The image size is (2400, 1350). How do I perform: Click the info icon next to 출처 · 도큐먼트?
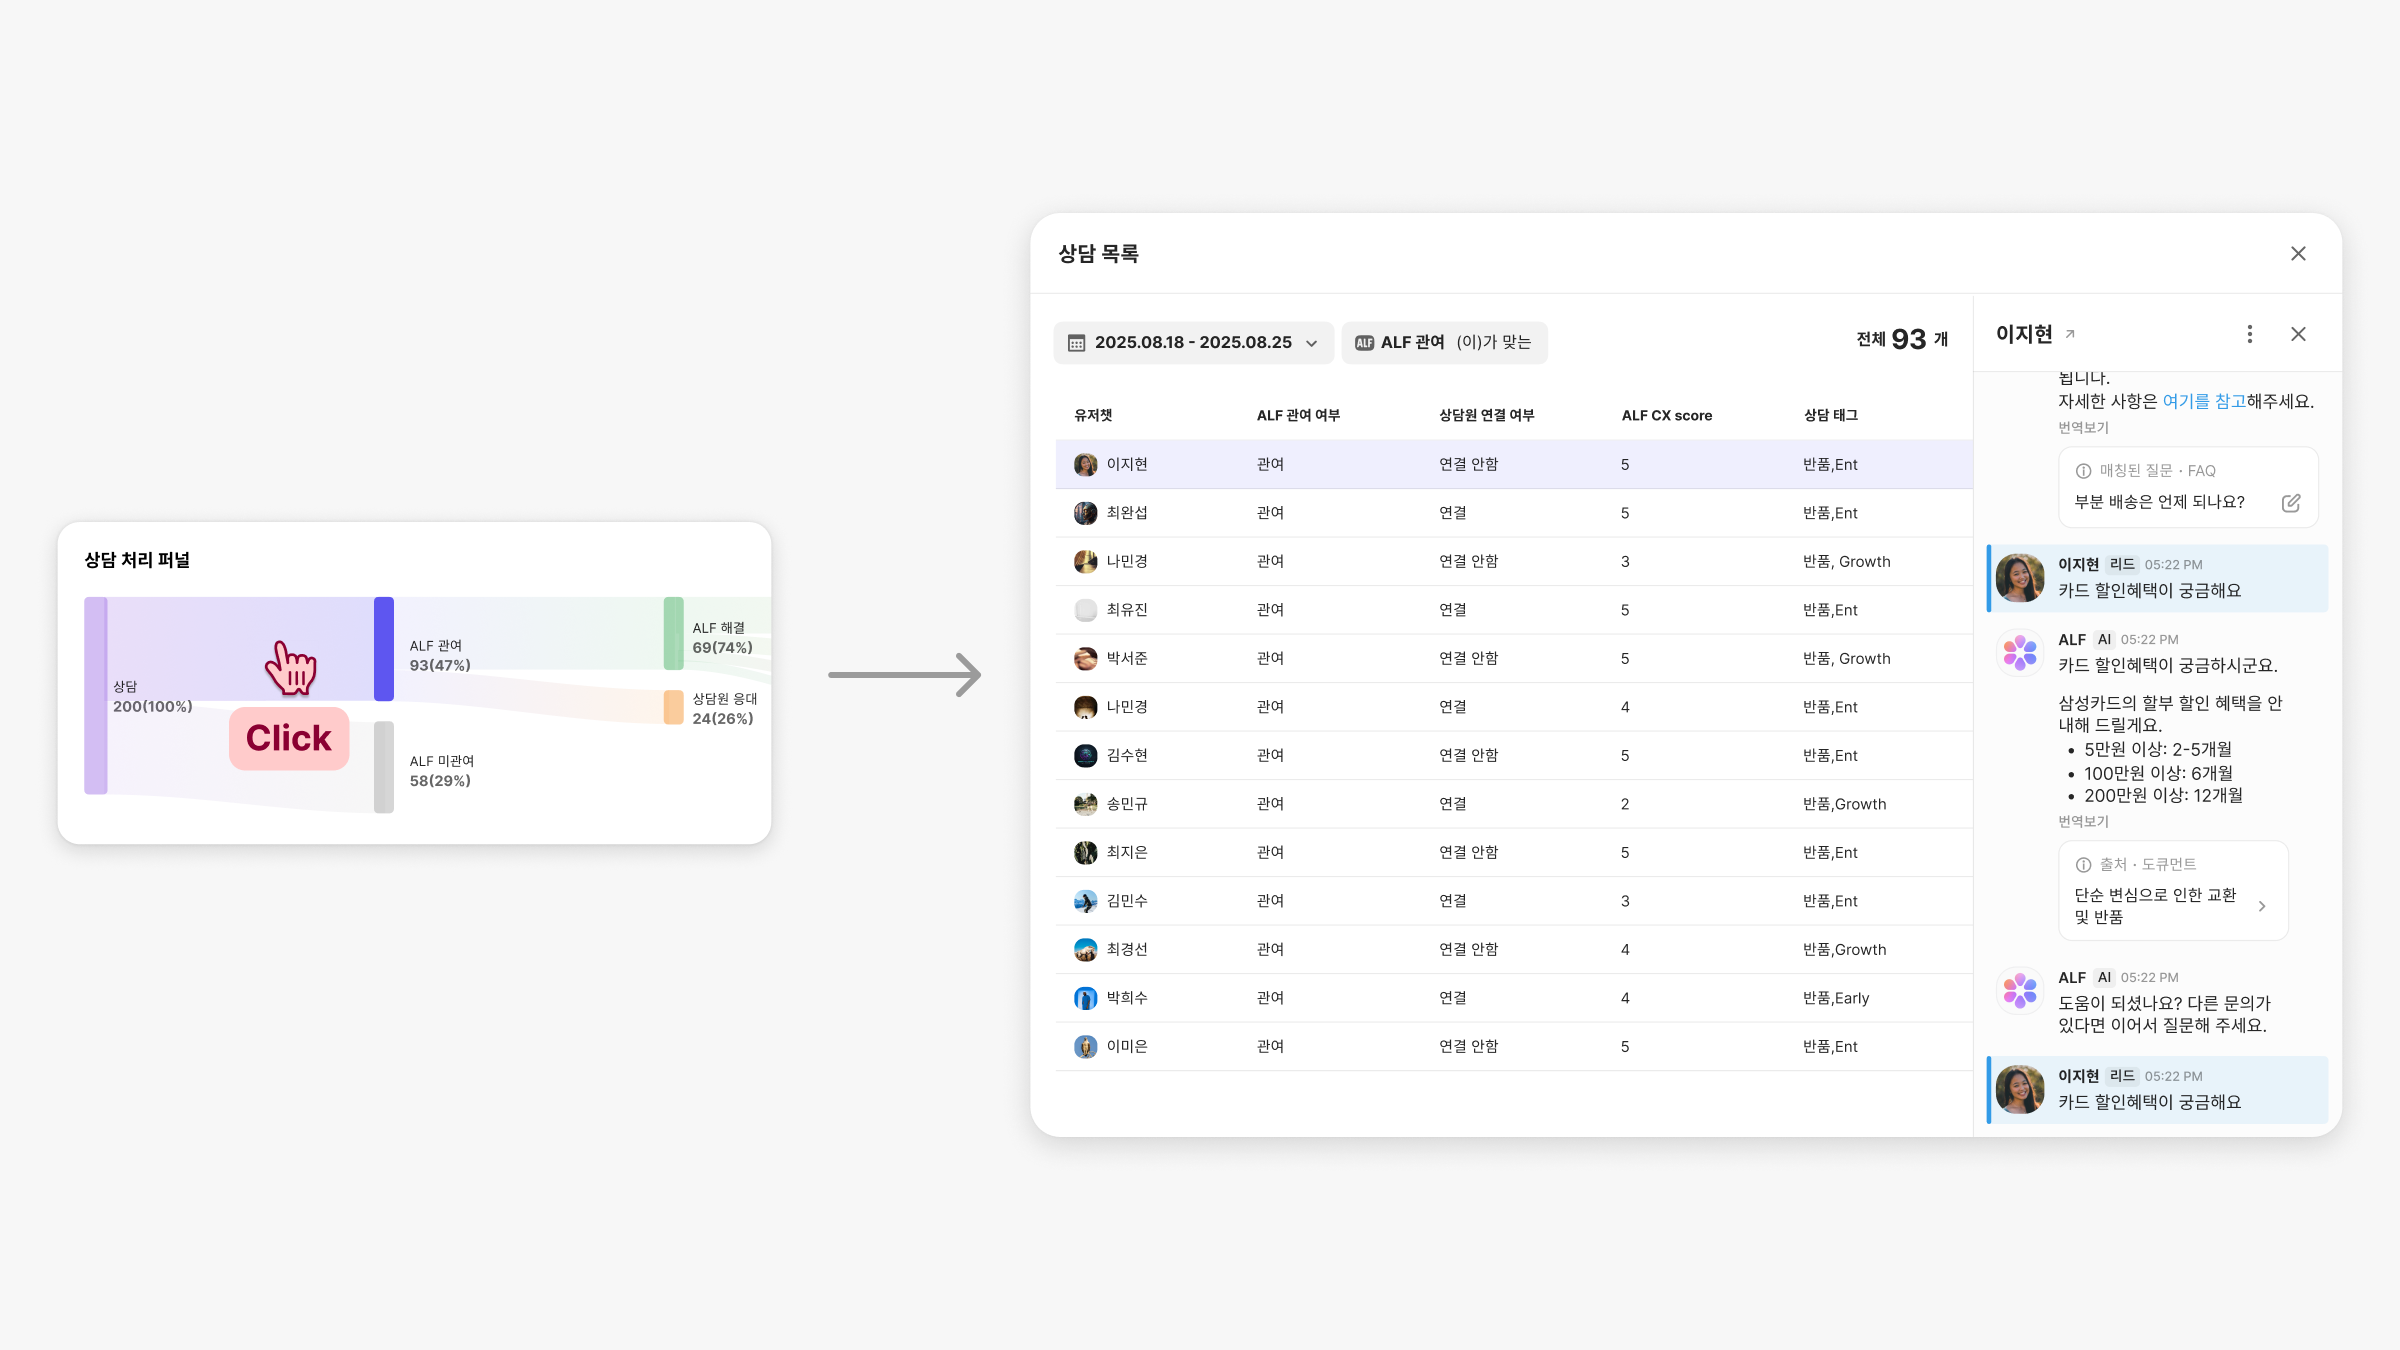click(x=2083, y=865)
